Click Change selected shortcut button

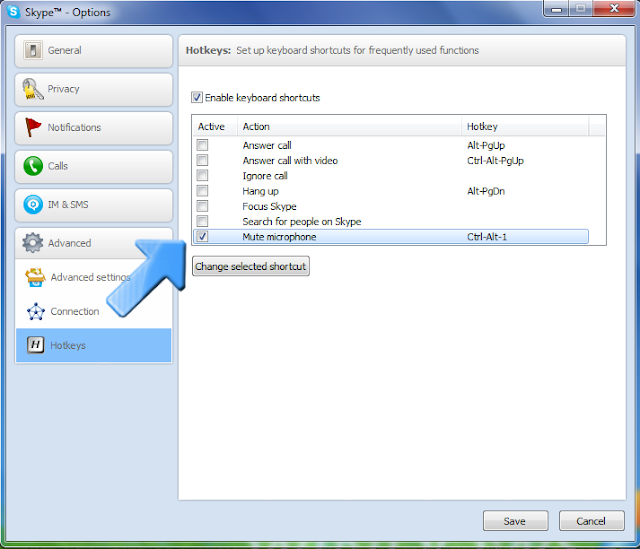[251, 267]
